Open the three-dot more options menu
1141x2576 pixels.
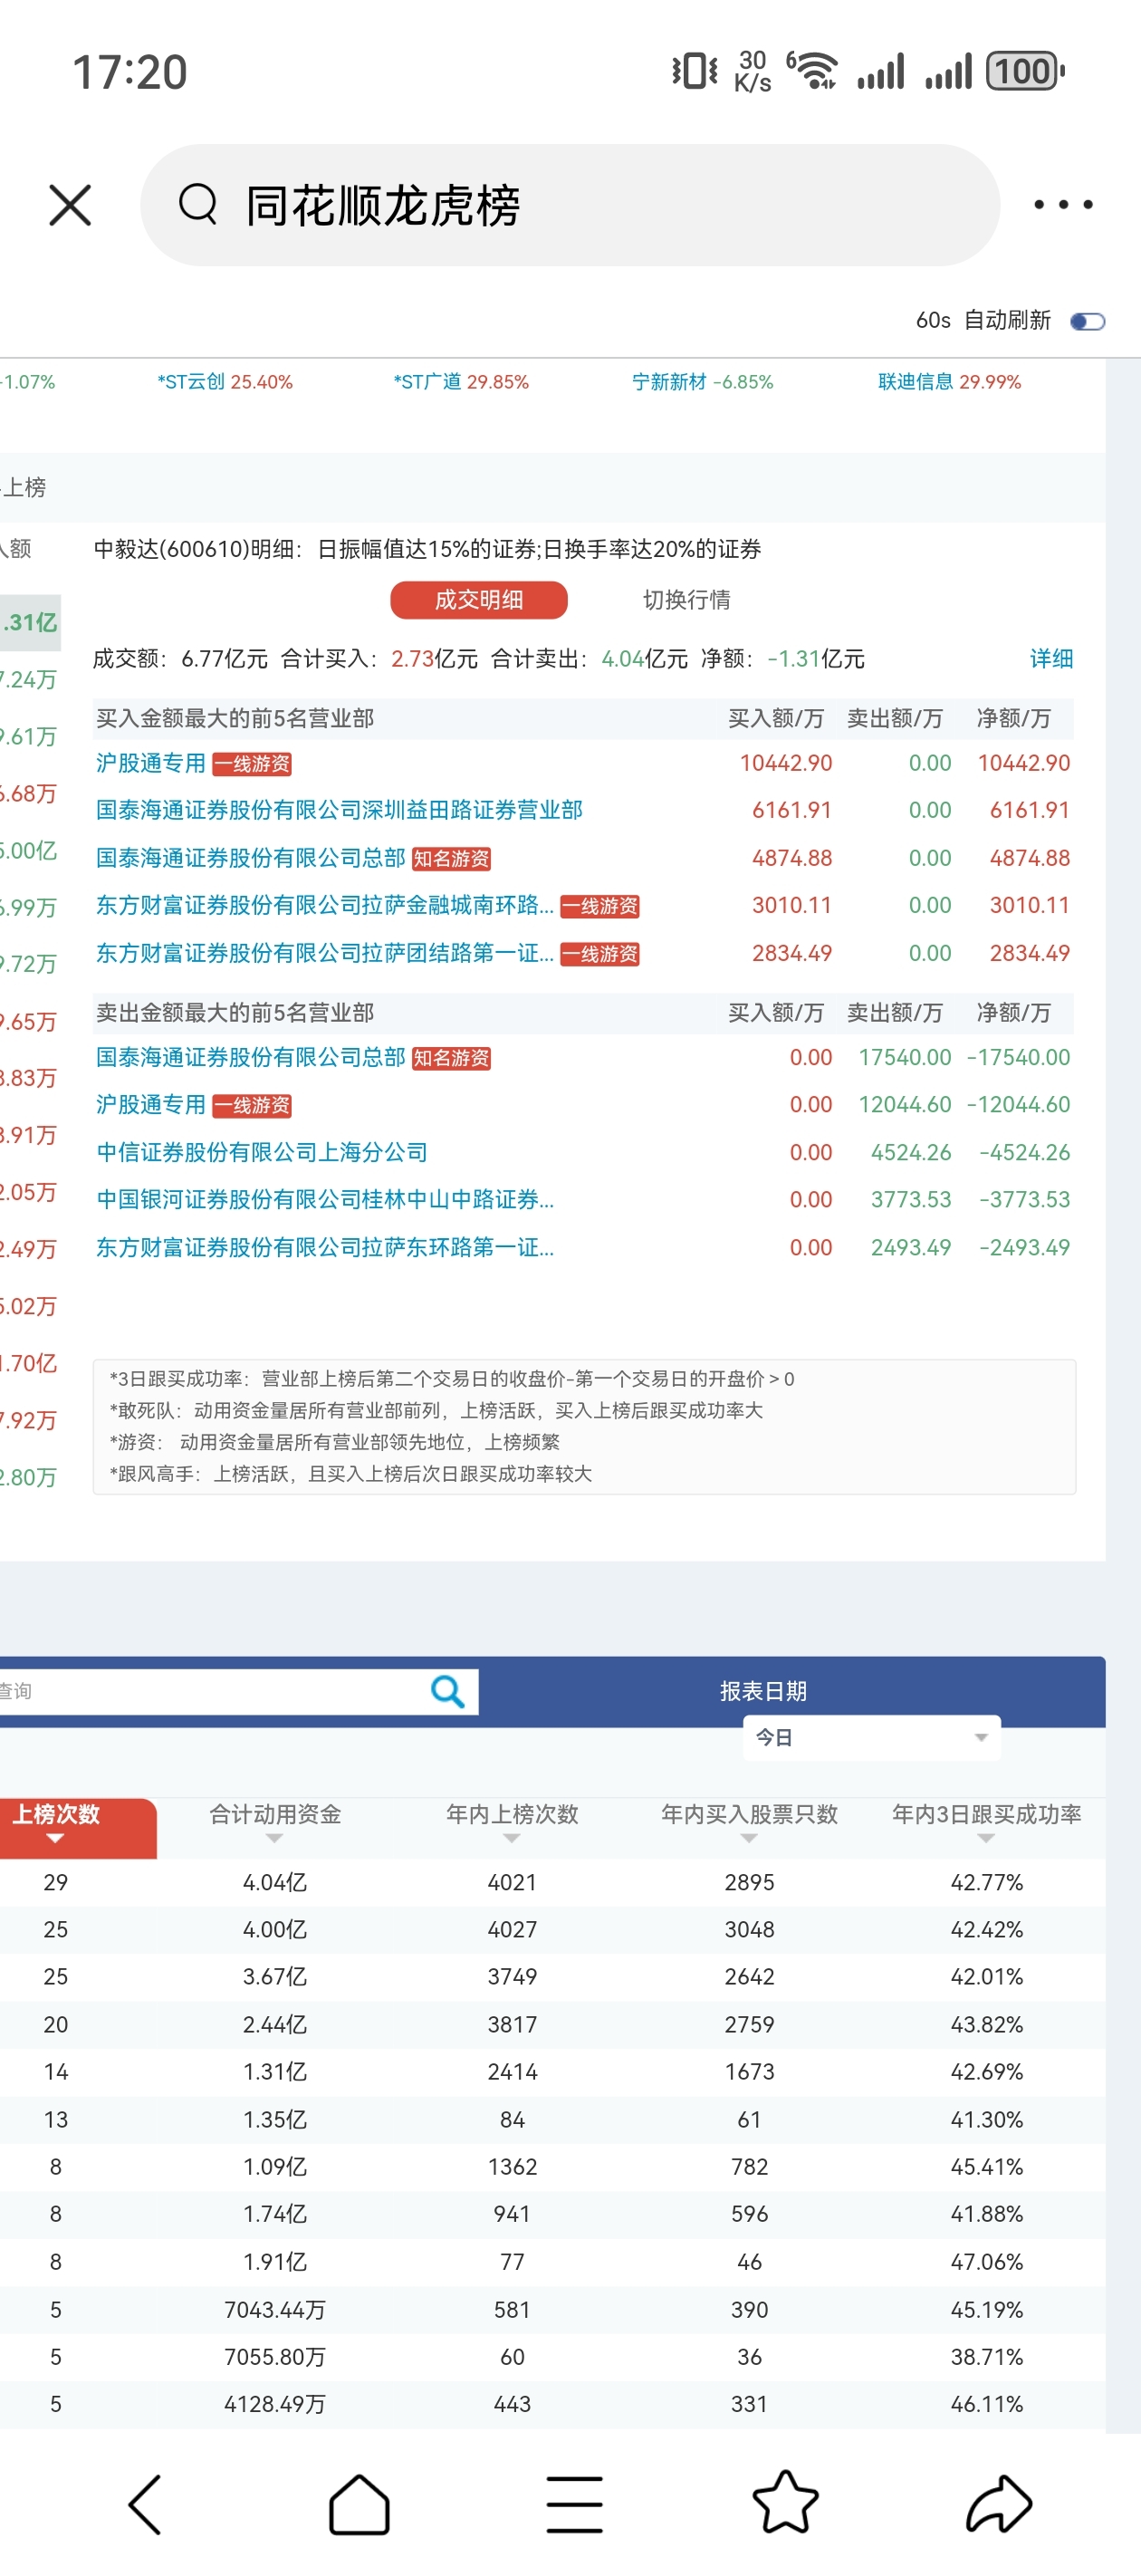click(1063, 205)
